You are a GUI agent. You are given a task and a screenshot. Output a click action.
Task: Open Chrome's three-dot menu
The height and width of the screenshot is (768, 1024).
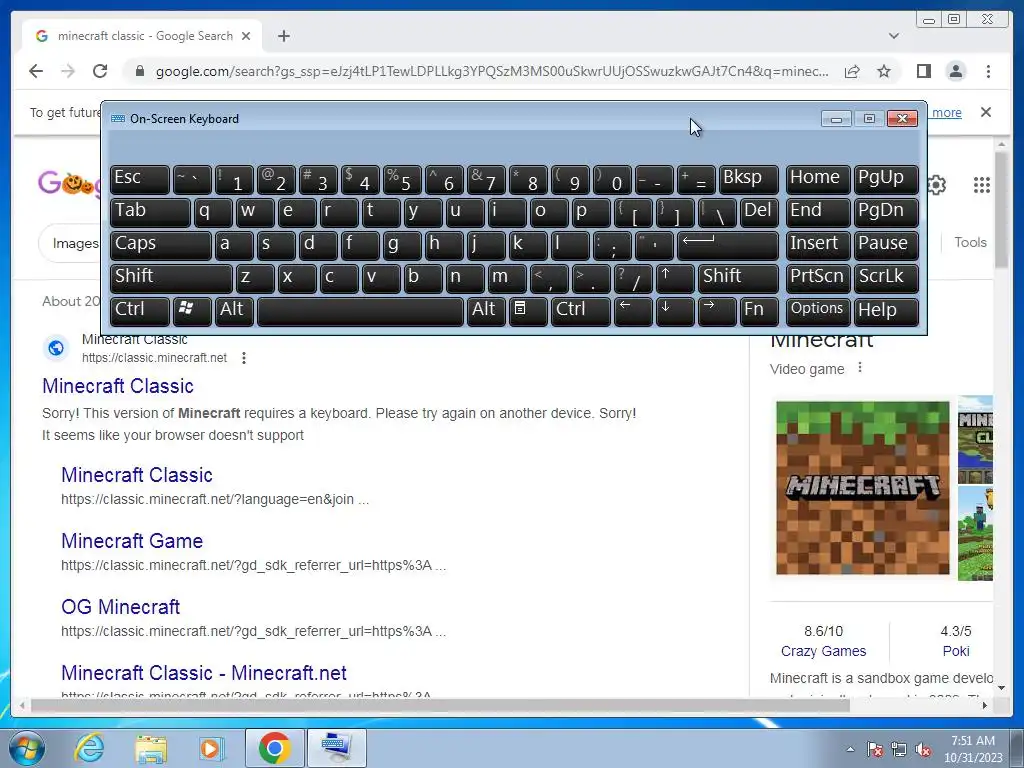[x=988, y=71]
